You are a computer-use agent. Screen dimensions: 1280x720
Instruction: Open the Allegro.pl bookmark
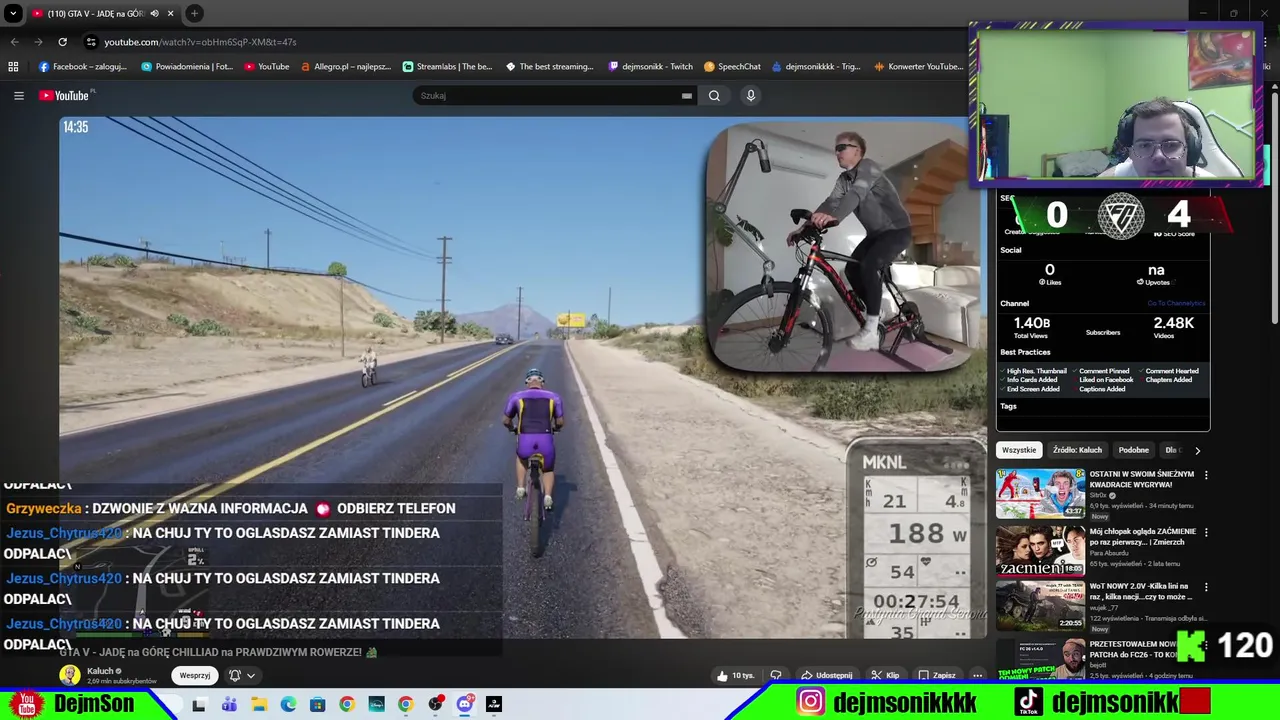tap(346, 67)
